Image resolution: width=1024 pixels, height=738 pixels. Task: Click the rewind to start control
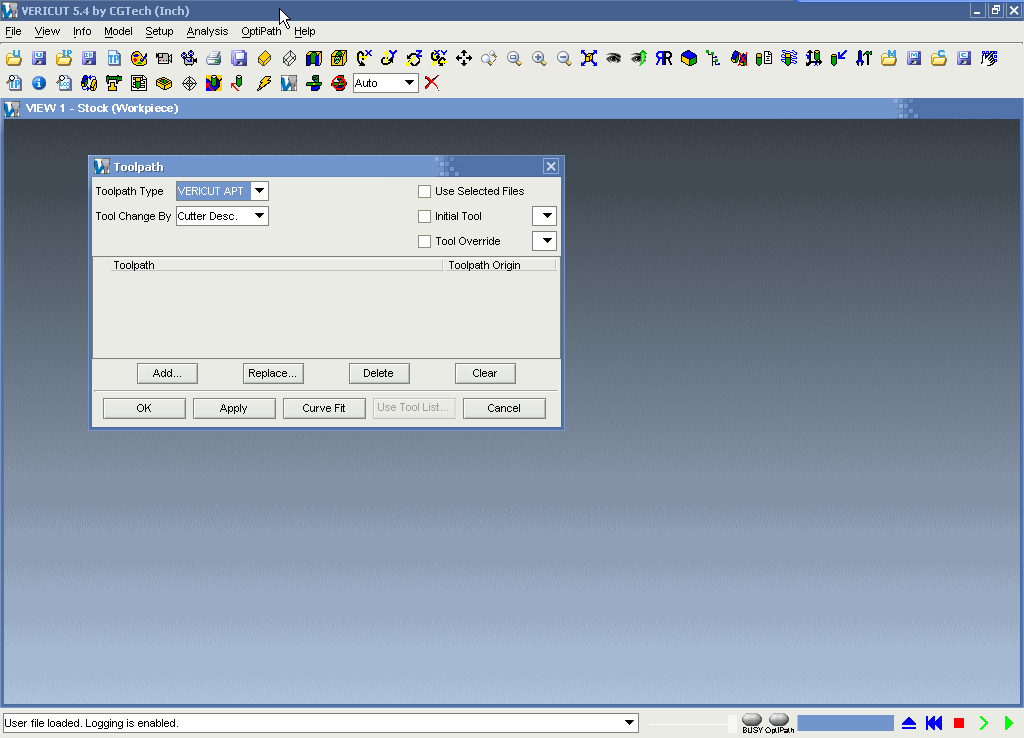pyautogui.click(x=934, y=723)
